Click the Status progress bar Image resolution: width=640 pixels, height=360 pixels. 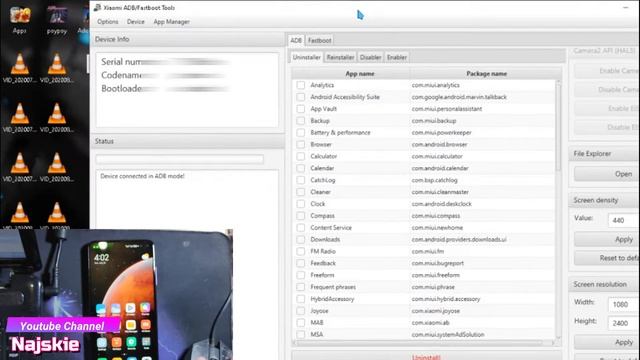click(180, 159)
